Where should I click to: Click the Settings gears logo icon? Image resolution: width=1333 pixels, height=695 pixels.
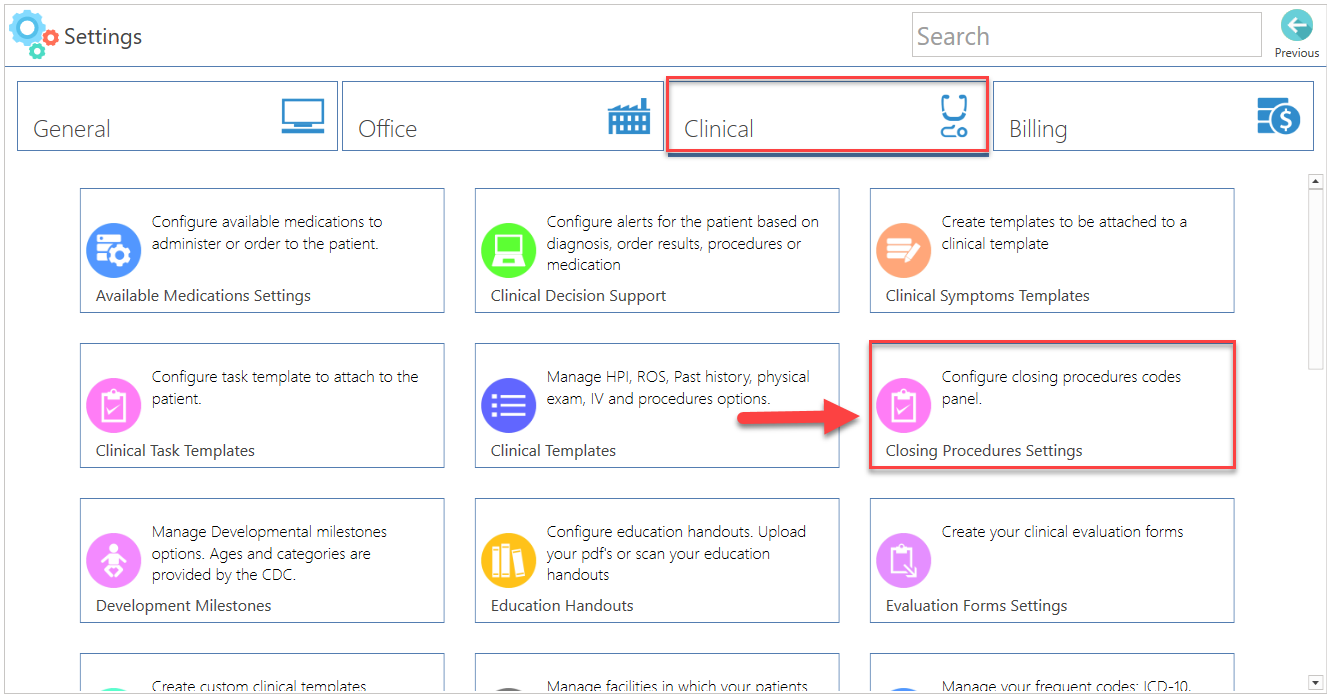pyautogui.click(x=34, y=35)
